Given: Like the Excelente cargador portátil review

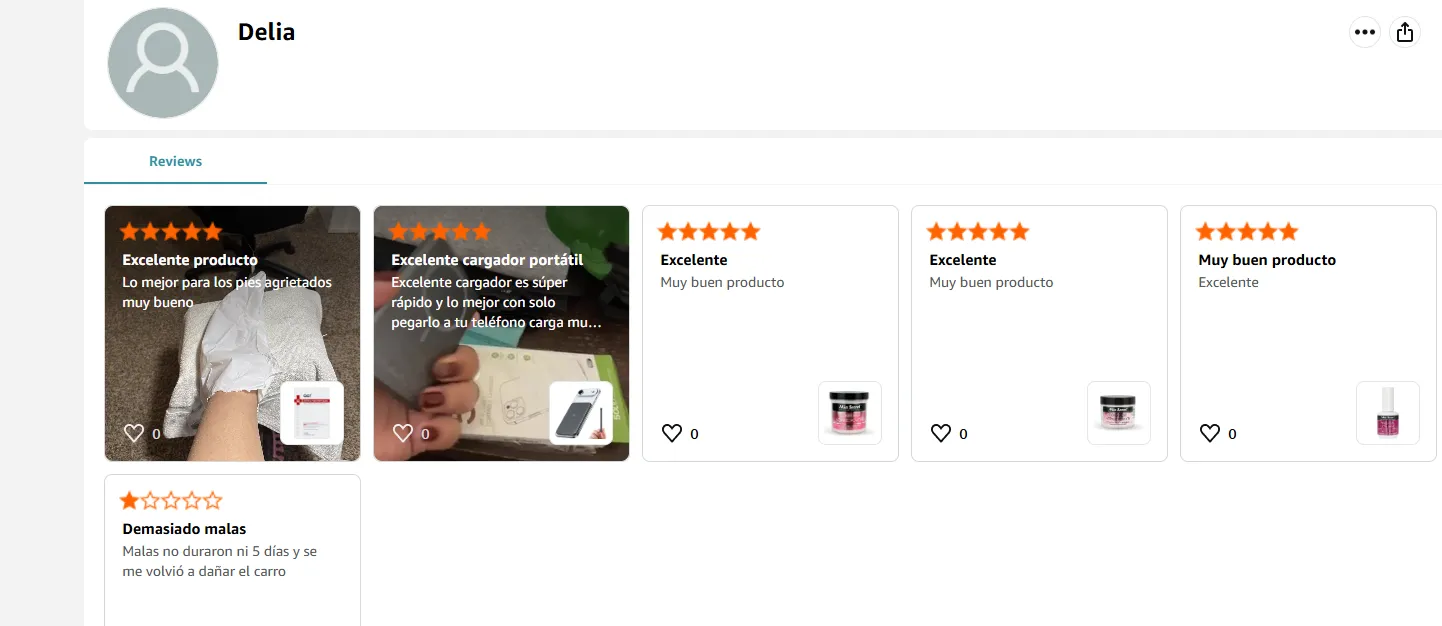Looking at the screenshot, I should (x=403, y=433).
